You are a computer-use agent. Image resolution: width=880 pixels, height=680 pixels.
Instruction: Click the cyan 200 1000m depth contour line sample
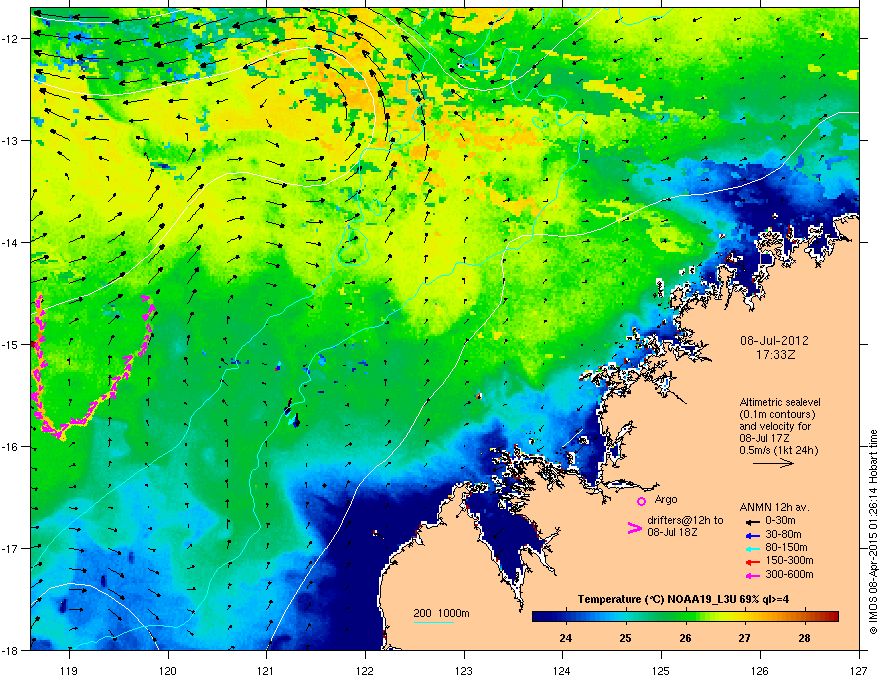(x=433, y=622)
